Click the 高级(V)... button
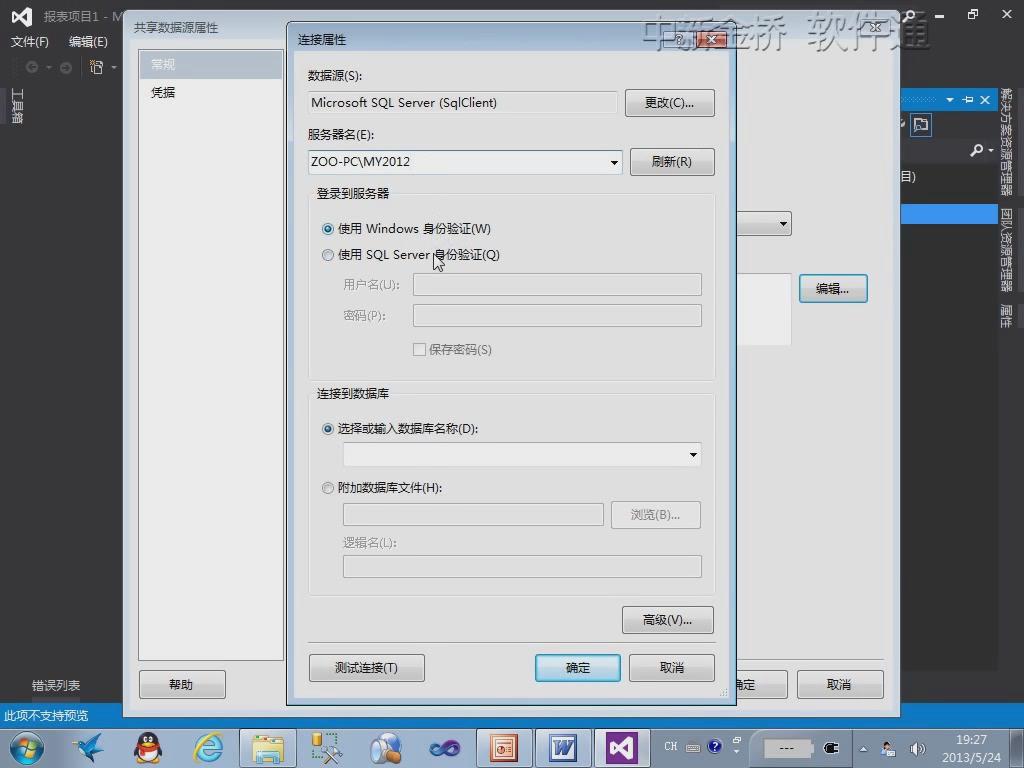 click(x=667, y=620)
